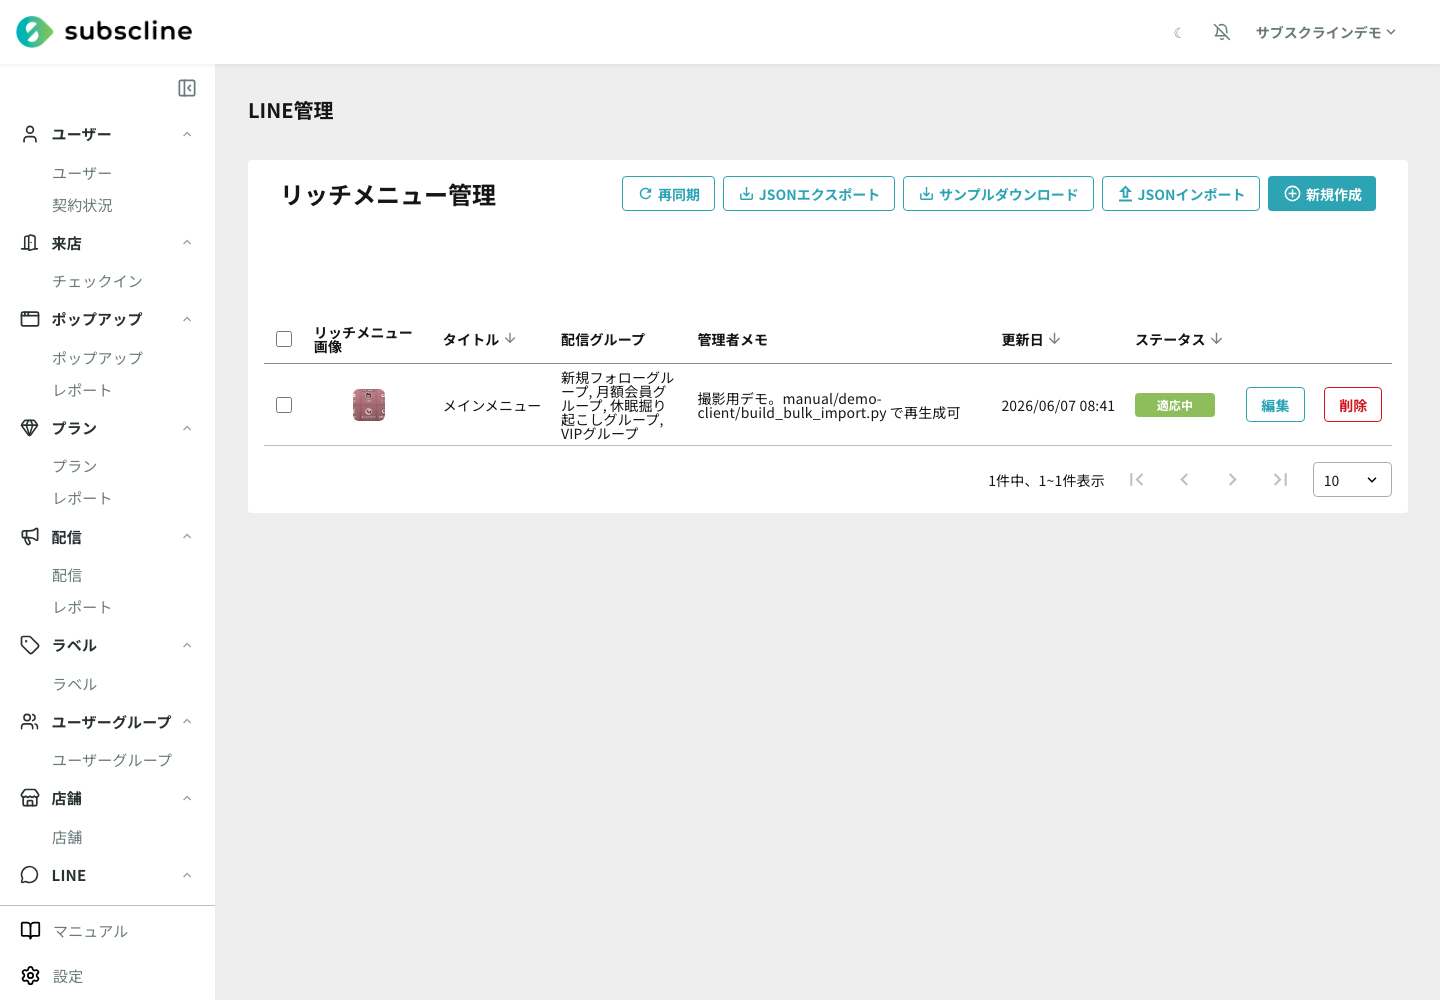
Task: Sort by ステータス arrow icon
Action: 1216,339
